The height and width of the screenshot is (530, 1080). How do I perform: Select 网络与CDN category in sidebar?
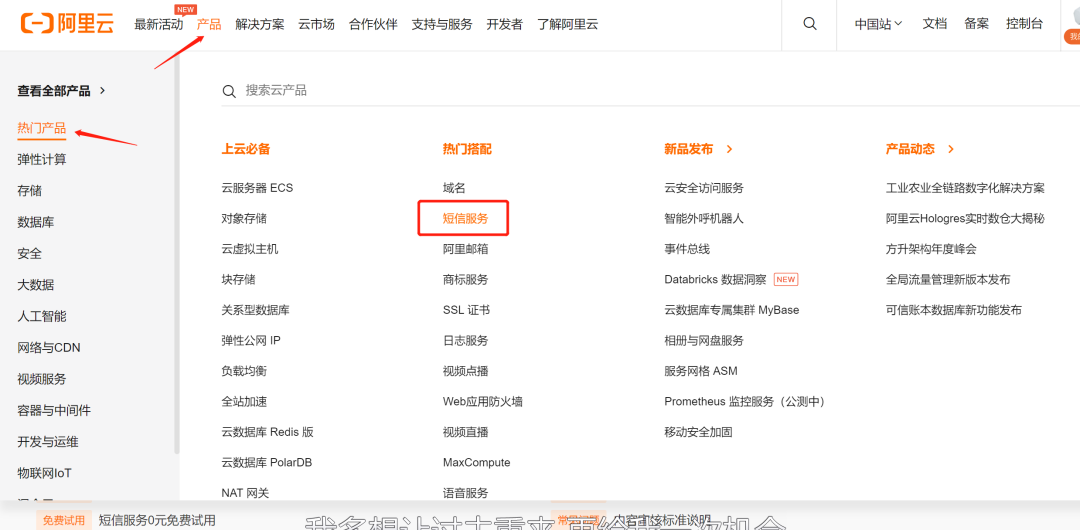tap(49, 347)
